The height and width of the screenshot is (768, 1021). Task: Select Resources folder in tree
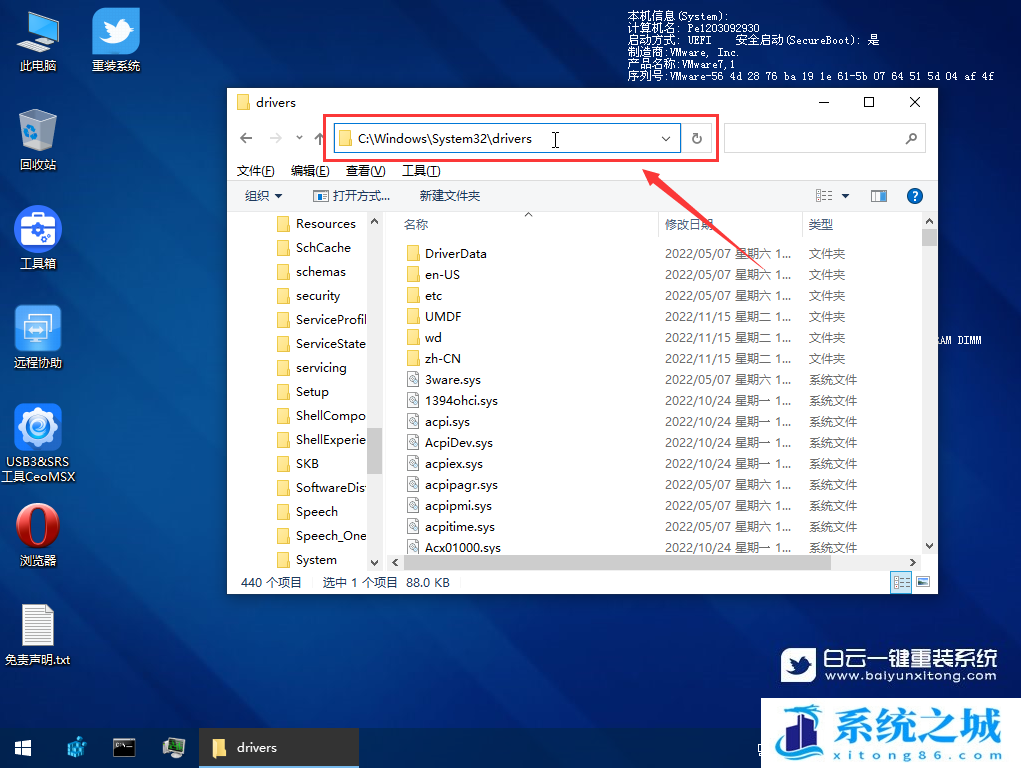tap(316, 223)
